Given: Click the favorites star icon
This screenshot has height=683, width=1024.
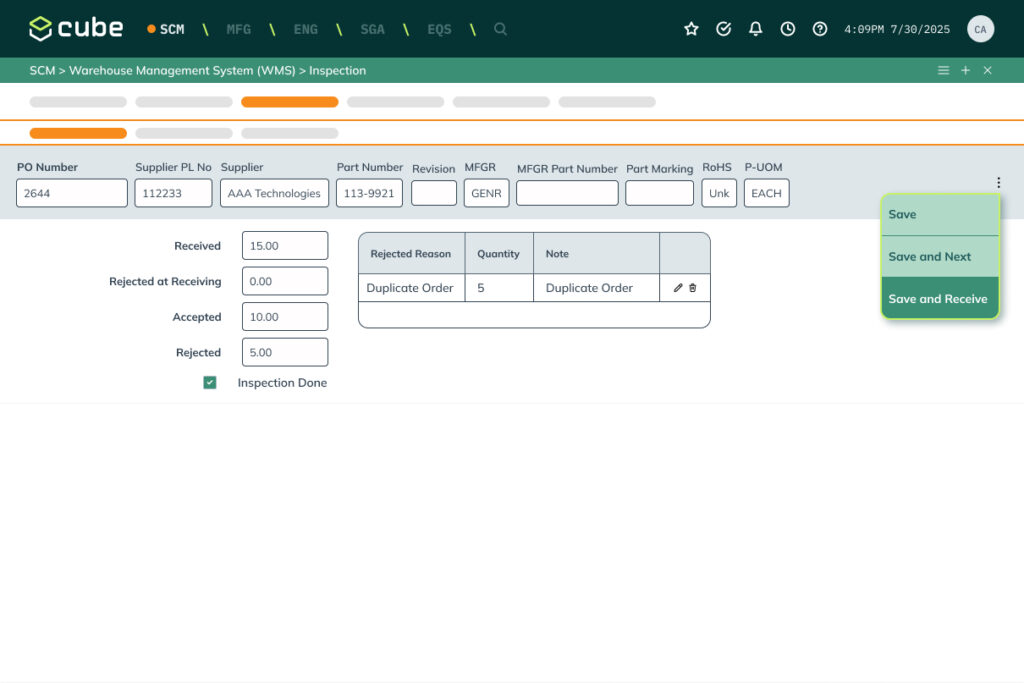Looking at the screenshot, I should coord(691,29).
